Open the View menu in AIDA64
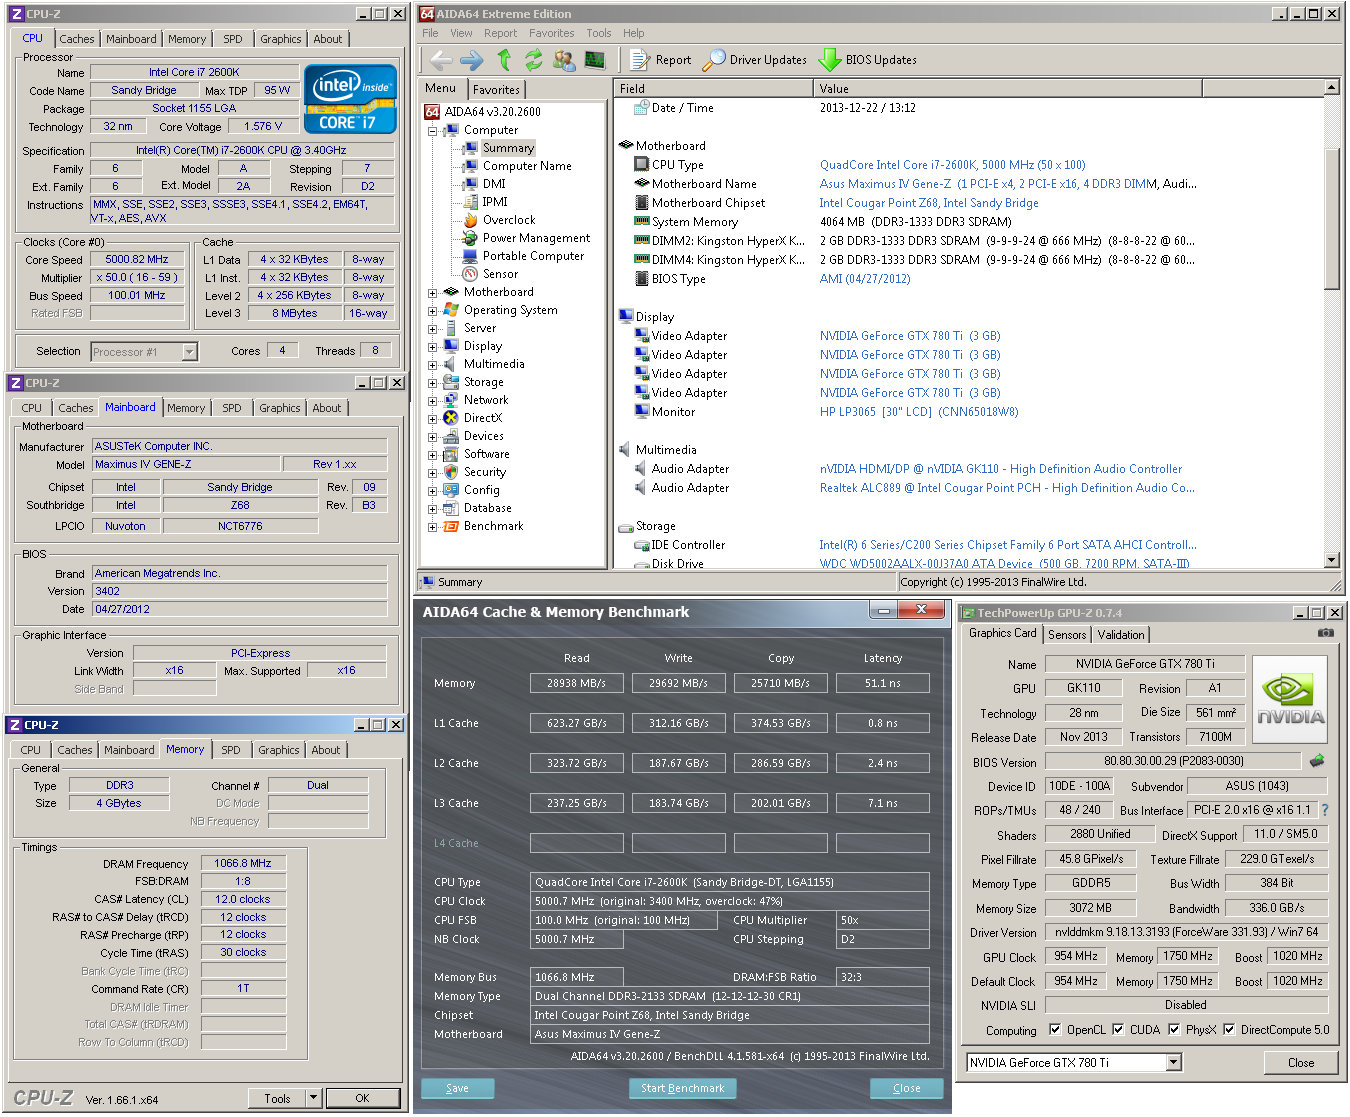 click(x=461, y=33)
